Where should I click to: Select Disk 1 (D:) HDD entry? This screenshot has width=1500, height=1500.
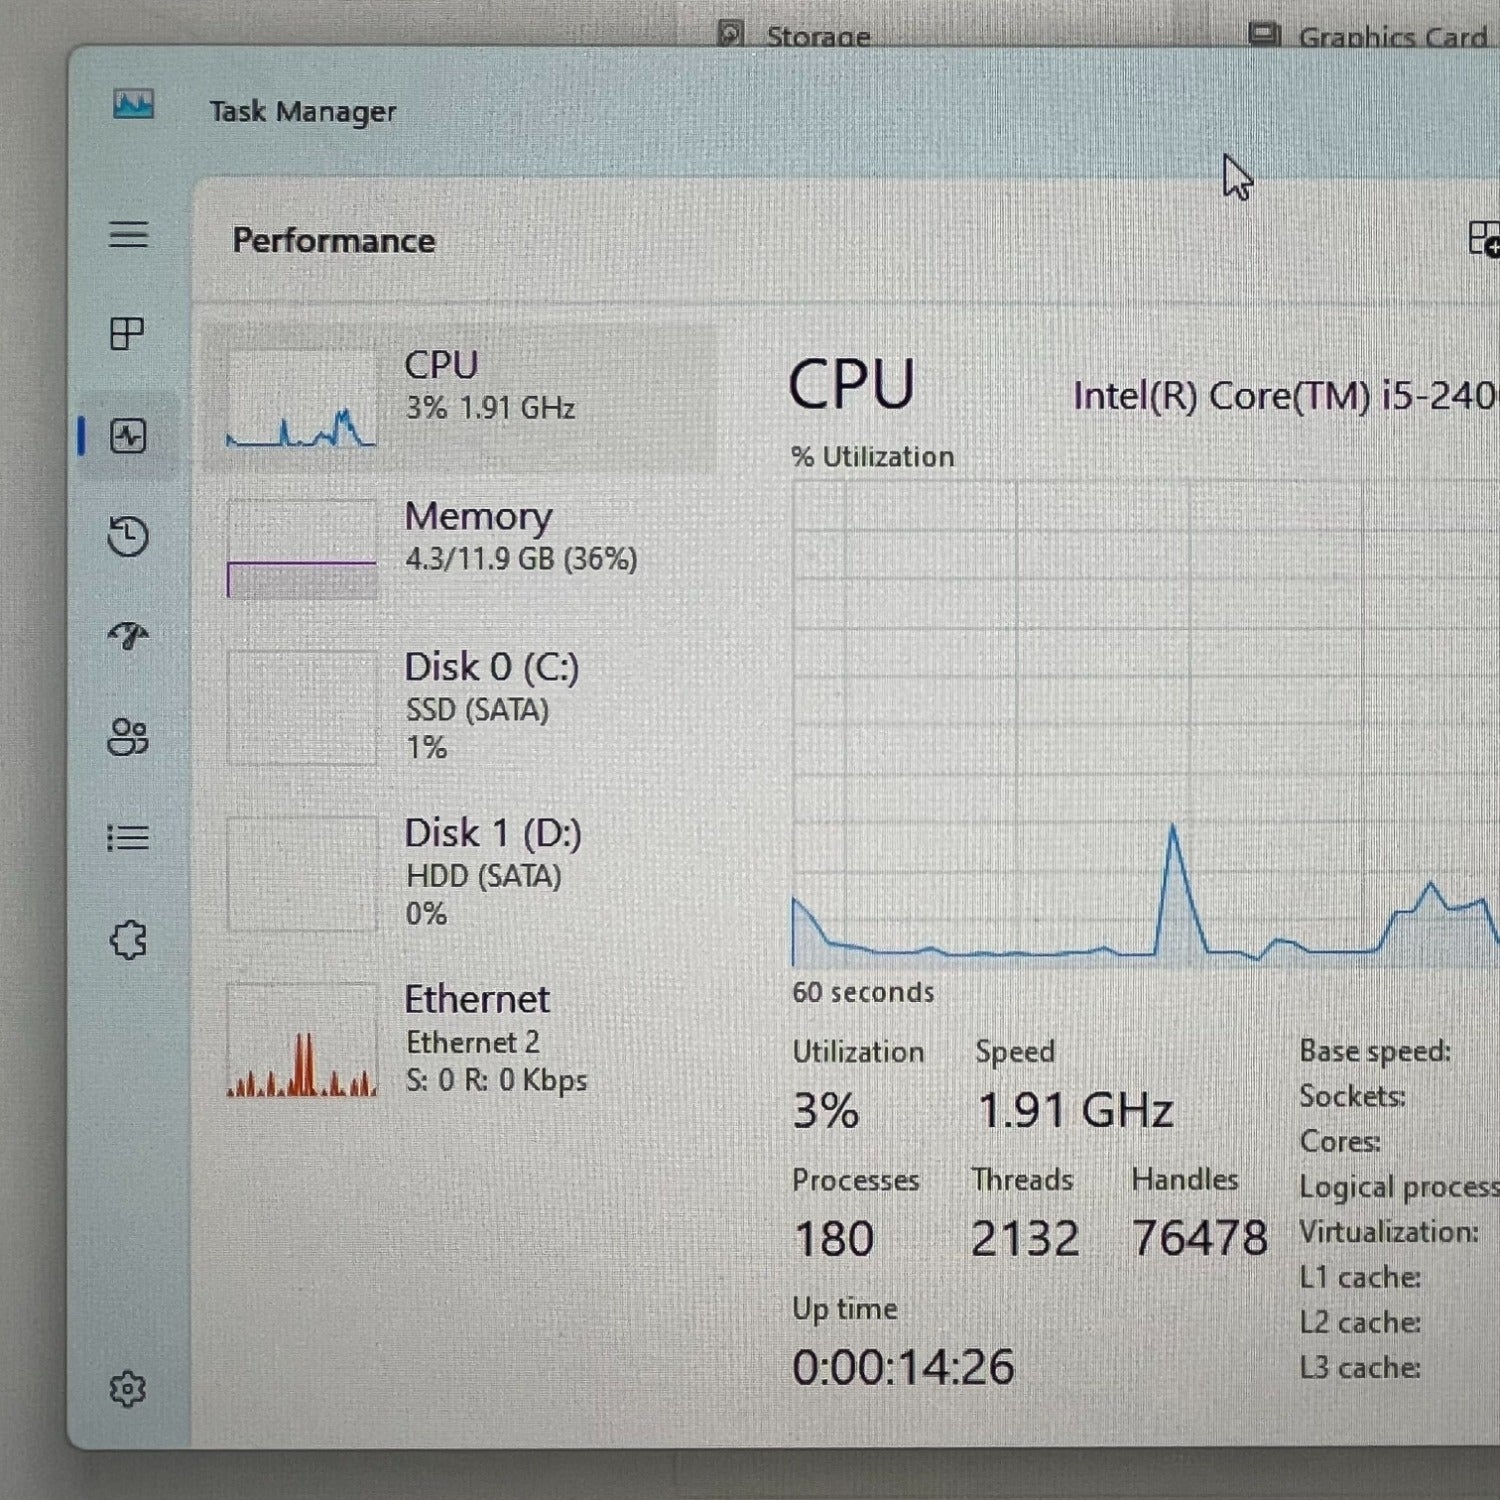click(x=460, y=872)
